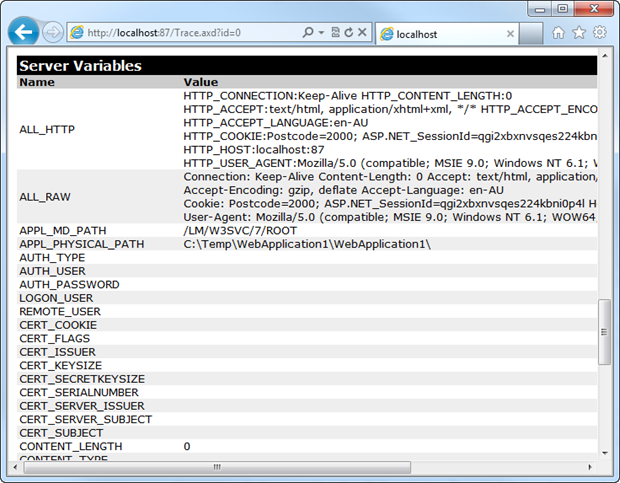Click the /LM/W3SVC/7/ROOT value
The width and height of the screenshot is (620, 483).
coord(240,230)
